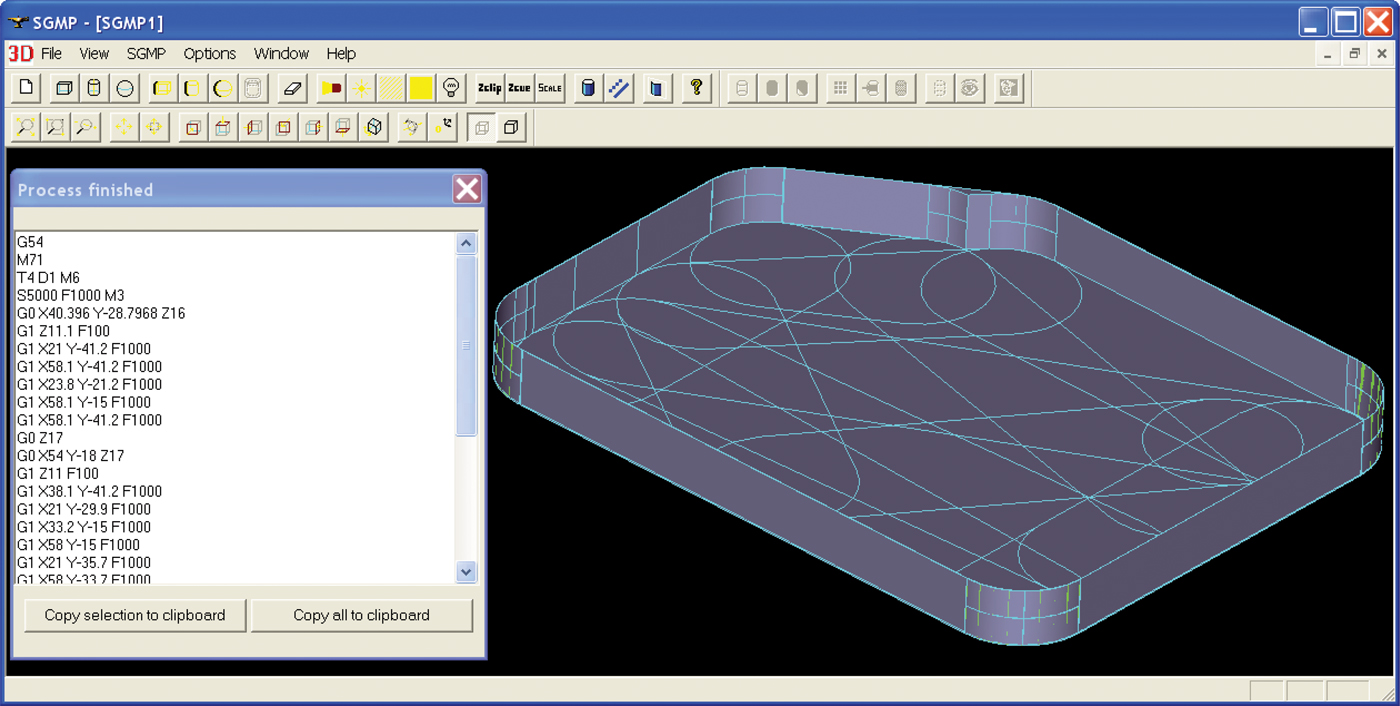Open the View menu
Viewport: 1400px width, 706px height.
(94, 54)
